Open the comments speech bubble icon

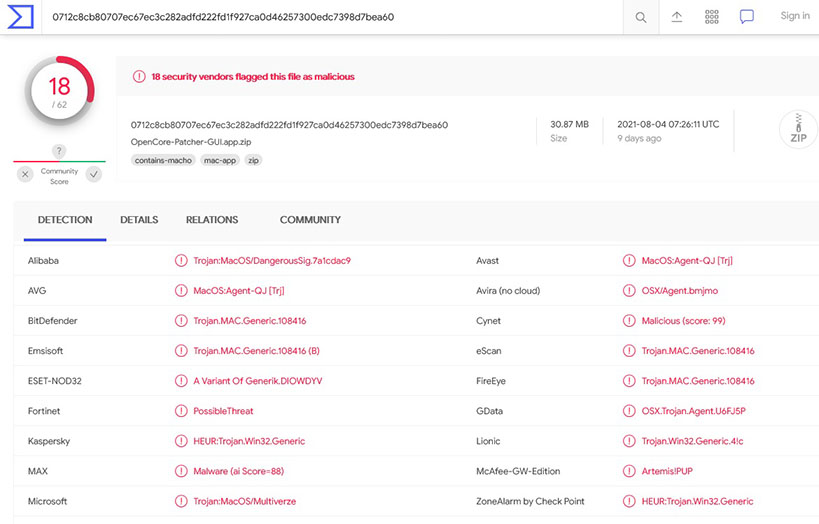(x=747, y=17)
